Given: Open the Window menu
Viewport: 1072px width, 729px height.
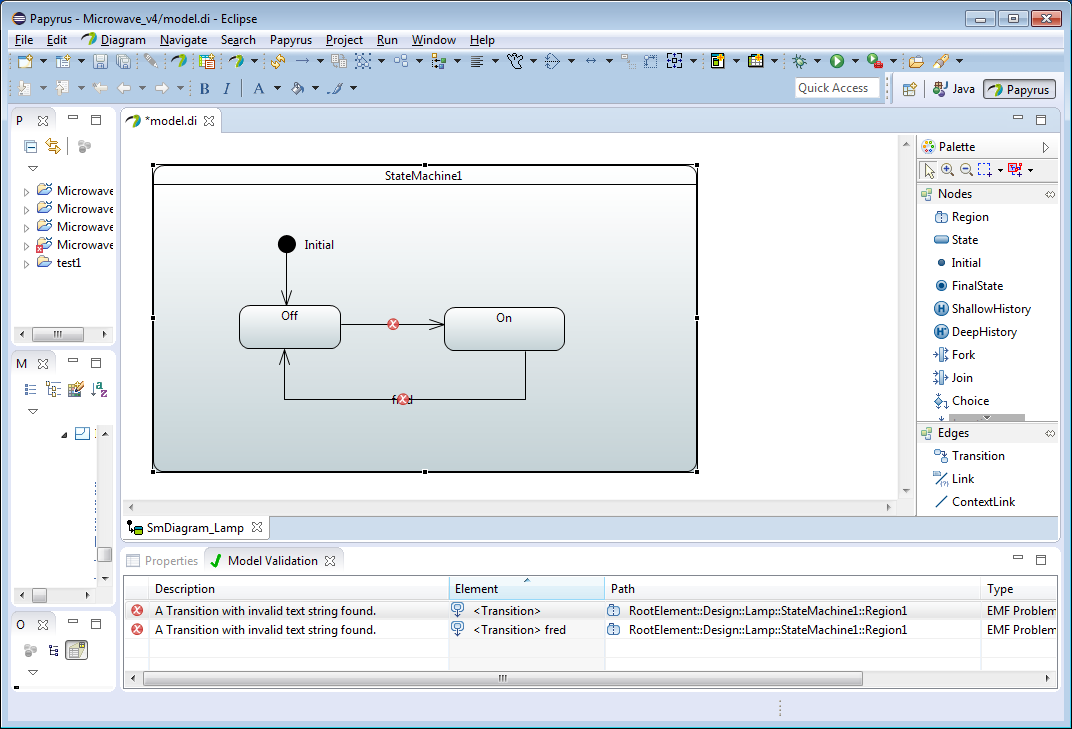Looking at the screenshot, I should [x=433, y=40].
